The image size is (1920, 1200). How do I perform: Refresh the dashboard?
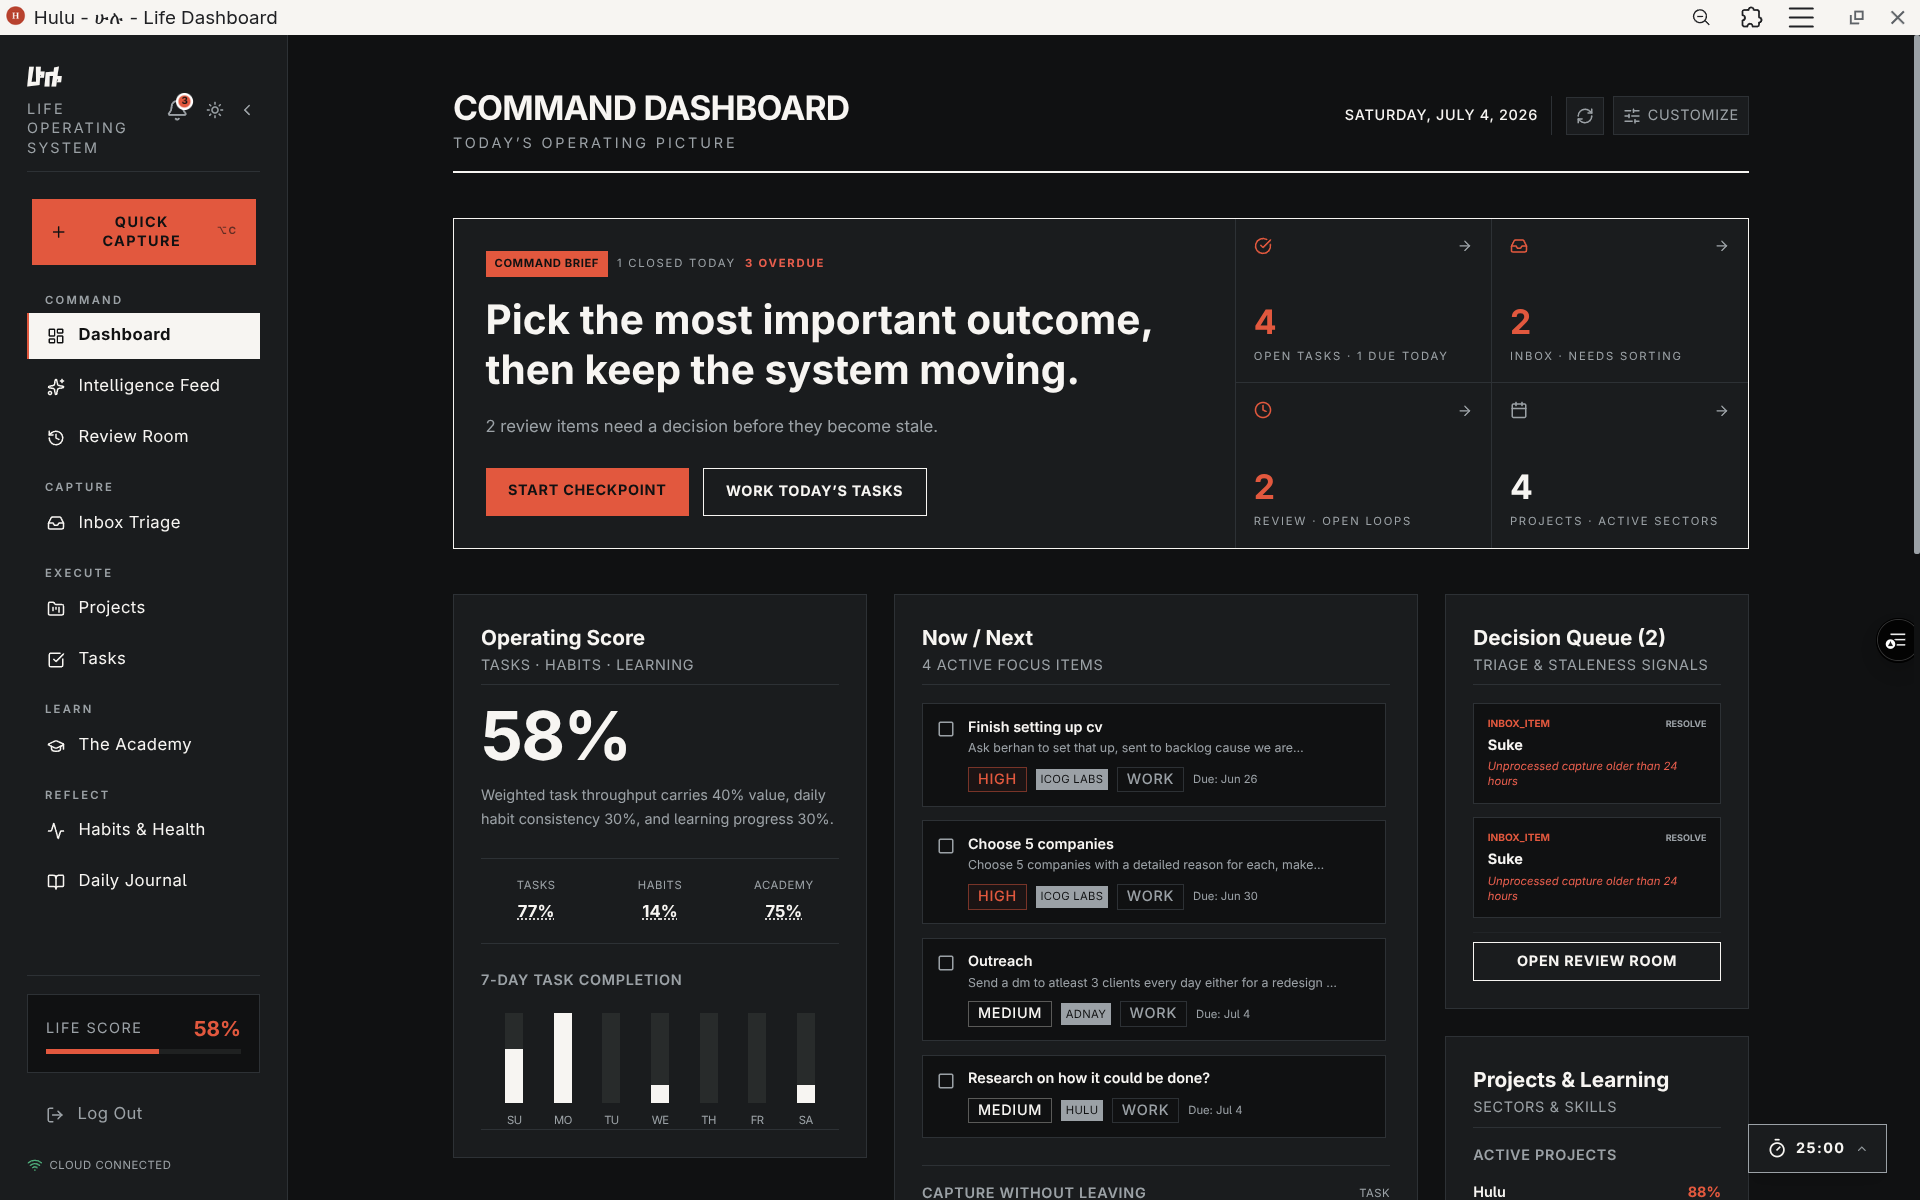(1585, 116)
